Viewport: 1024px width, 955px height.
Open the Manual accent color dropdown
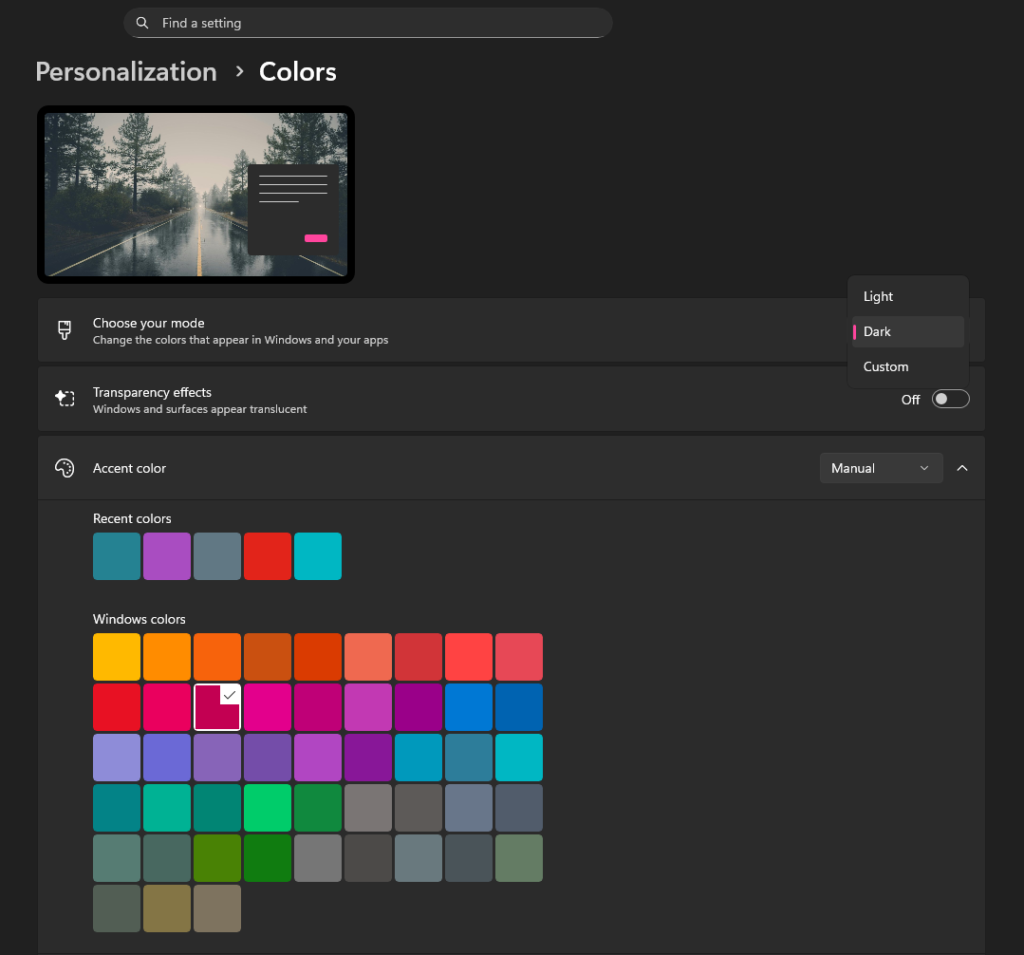point(880,467)
